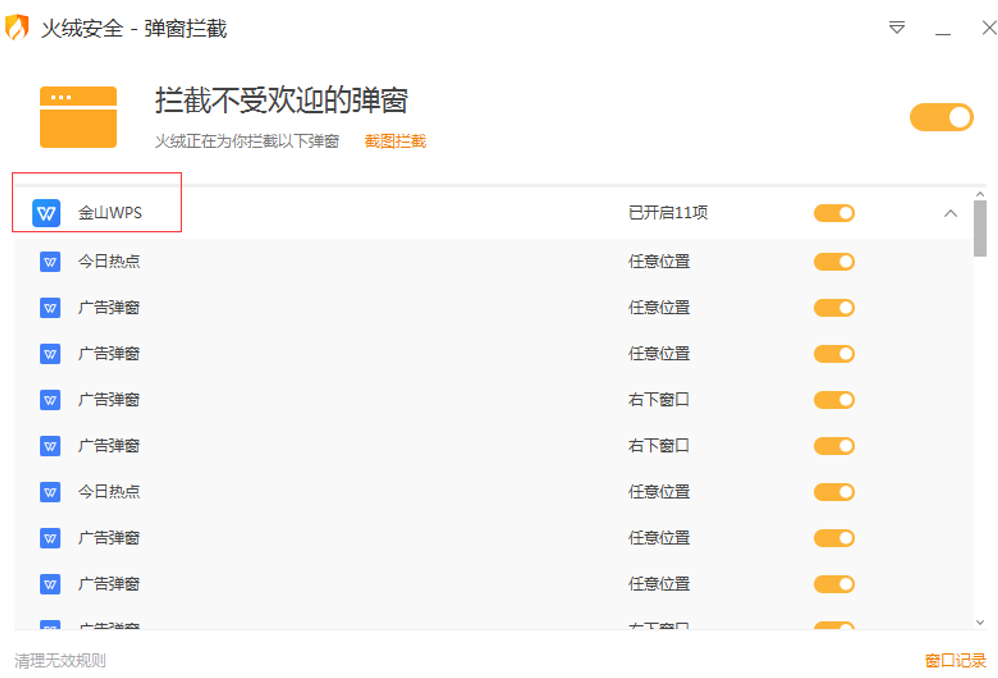Click the second 右下窗口 position text
The width and height of the screenshot is (998, 678).
(659, 446)
